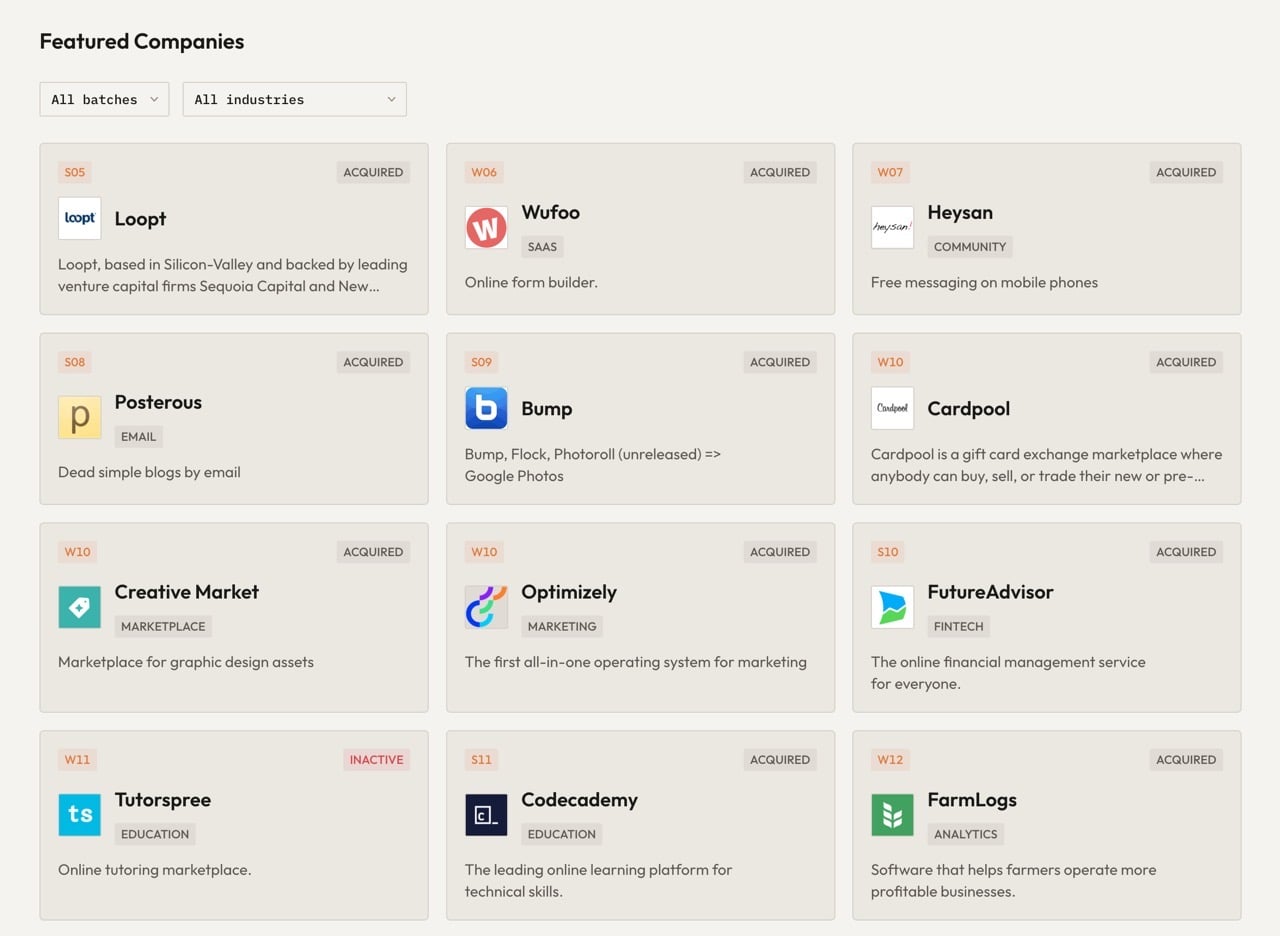Select the MARKETPLACE tag on Creative Market
Screen dimensions: 1280x936
pyautogui.click(x=163, y=626)
